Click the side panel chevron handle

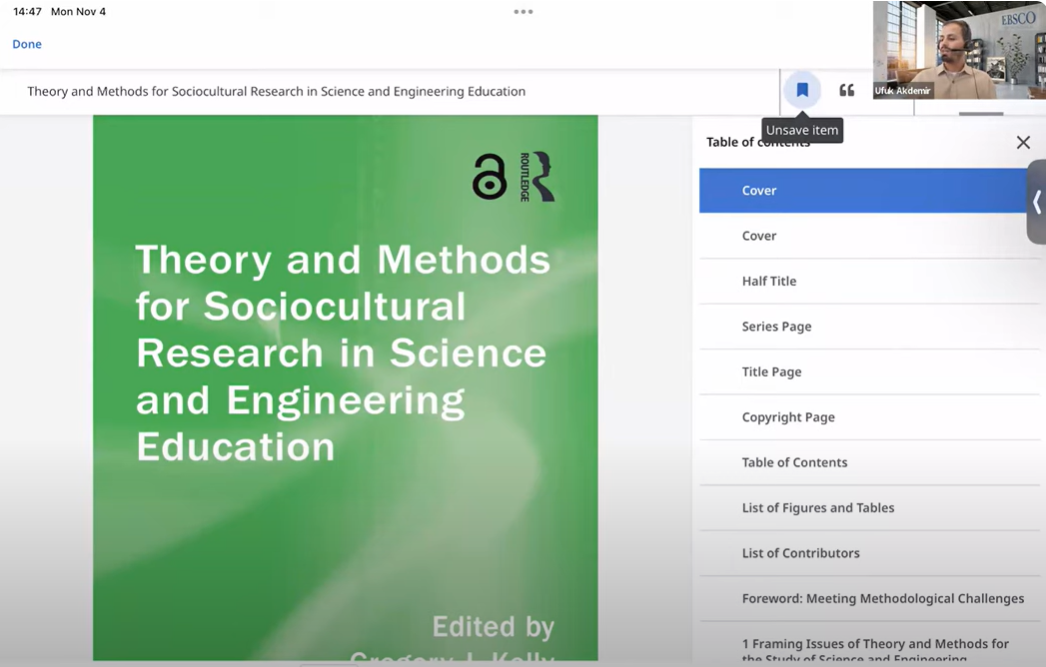[1036, 202]
